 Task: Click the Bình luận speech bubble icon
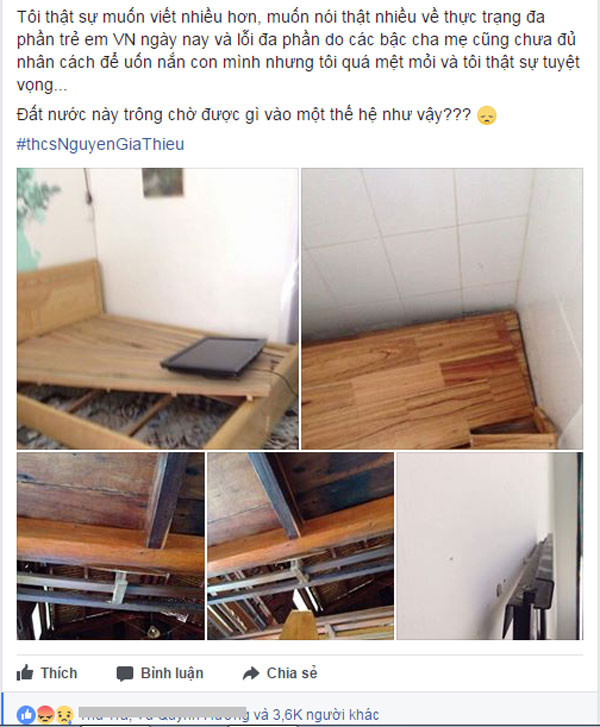tap(125, 674)
